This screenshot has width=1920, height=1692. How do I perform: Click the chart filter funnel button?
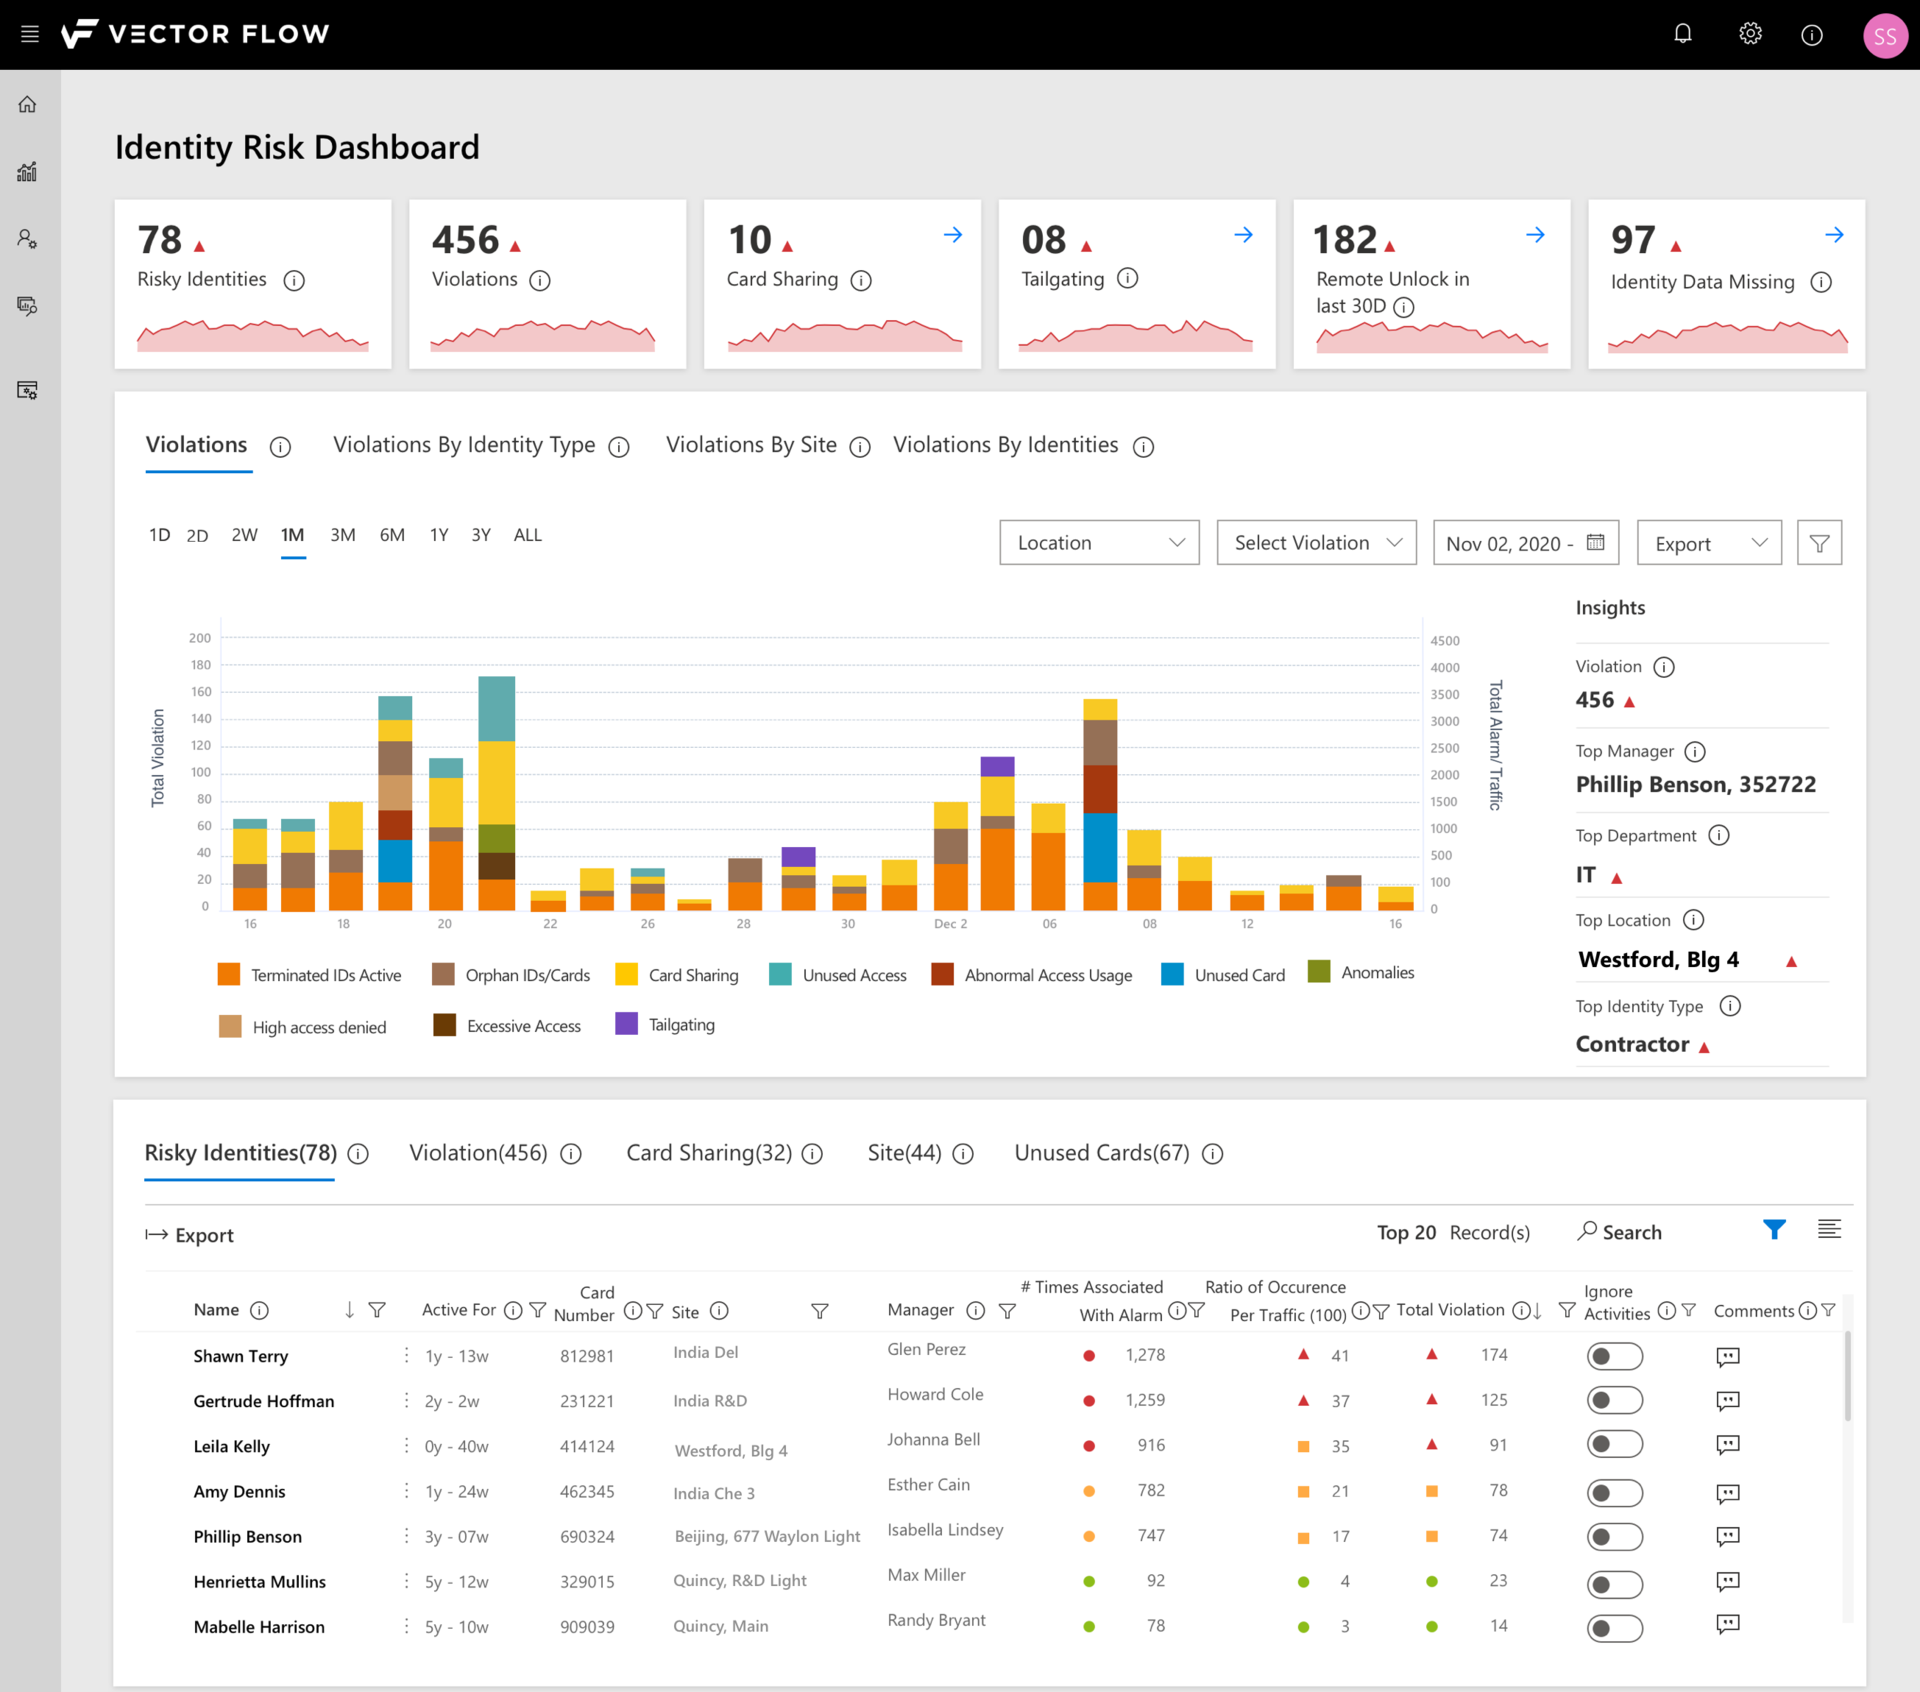click(1819, 543)
